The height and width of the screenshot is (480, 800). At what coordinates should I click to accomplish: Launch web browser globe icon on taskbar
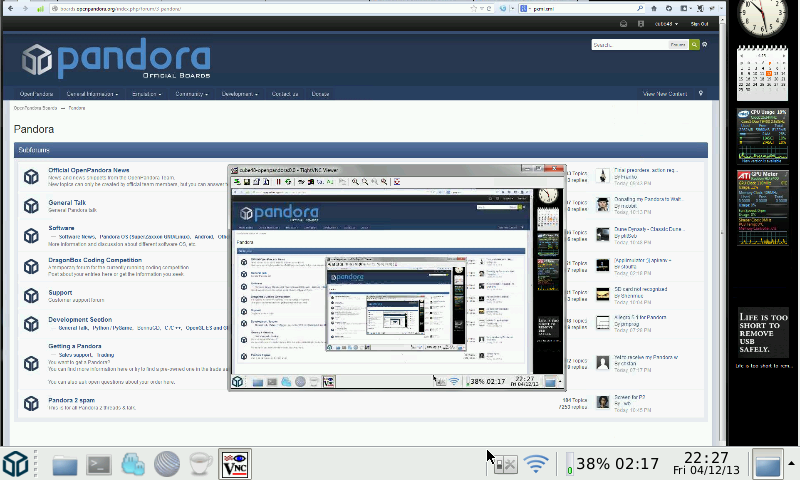167,465
